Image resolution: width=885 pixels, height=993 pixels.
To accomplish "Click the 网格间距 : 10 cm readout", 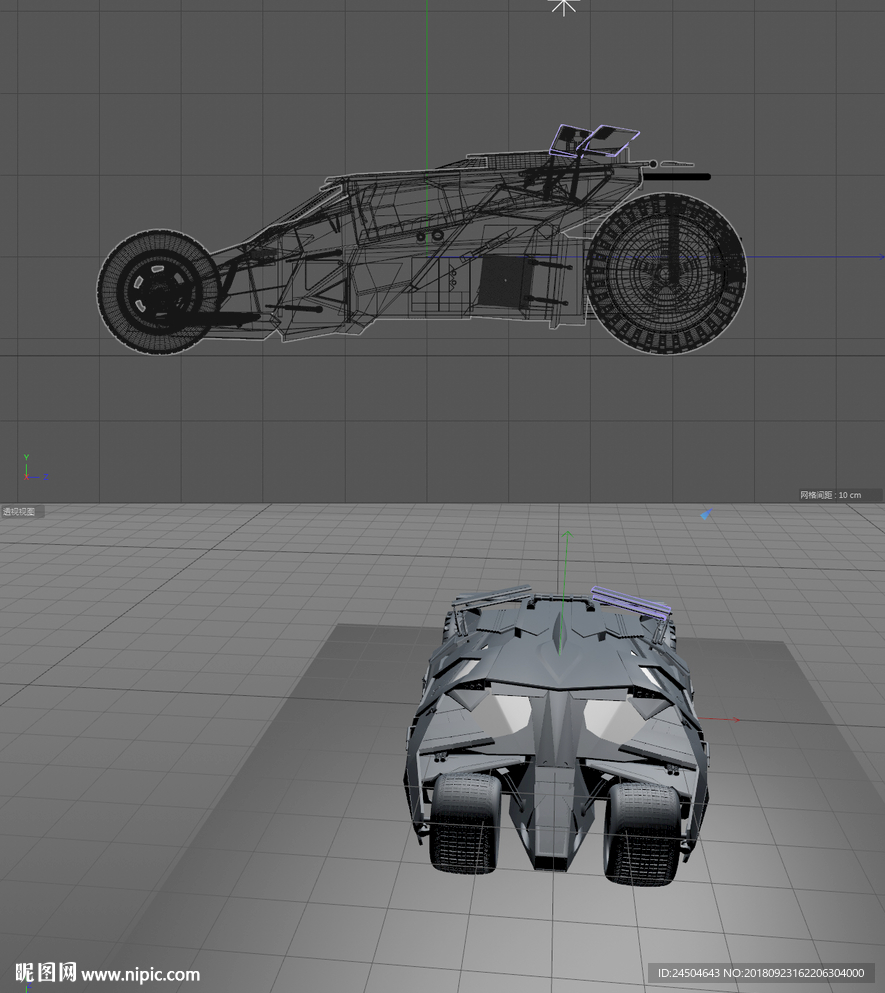I will [831, 495].
